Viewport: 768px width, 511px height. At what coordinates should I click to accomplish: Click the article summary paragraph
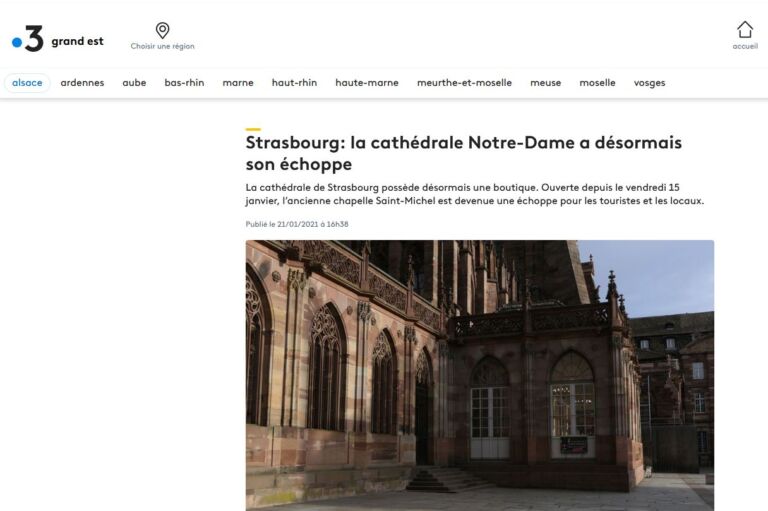click(475, 194)
